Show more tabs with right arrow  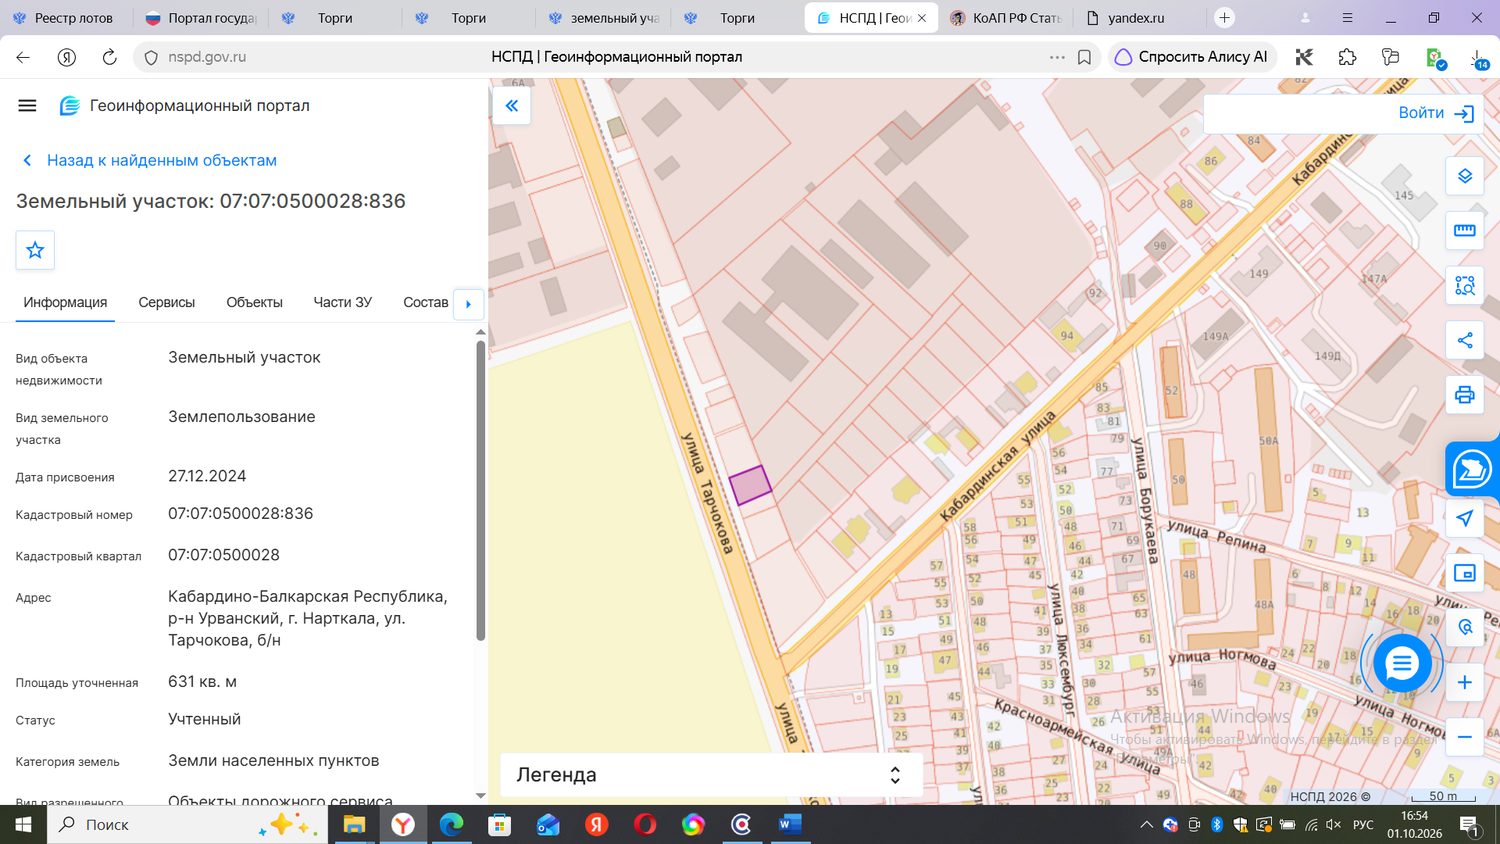pyautogui.click(x=468, y=304)
